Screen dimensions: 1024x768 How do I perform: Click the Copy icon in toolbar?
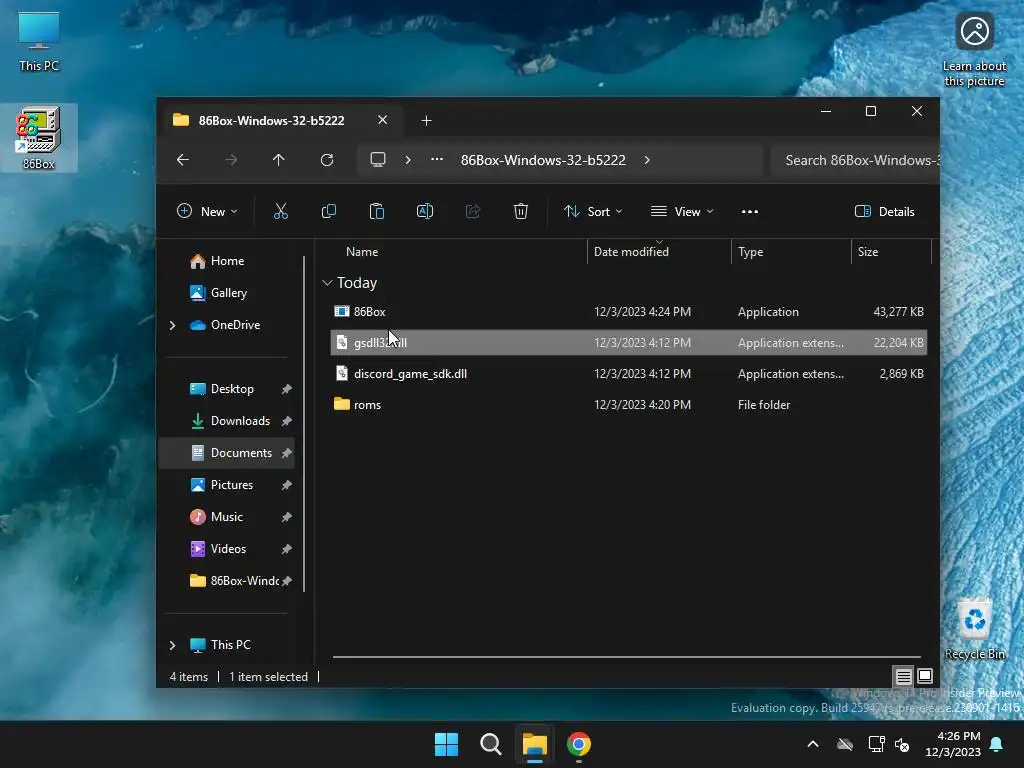click(328, 211)
